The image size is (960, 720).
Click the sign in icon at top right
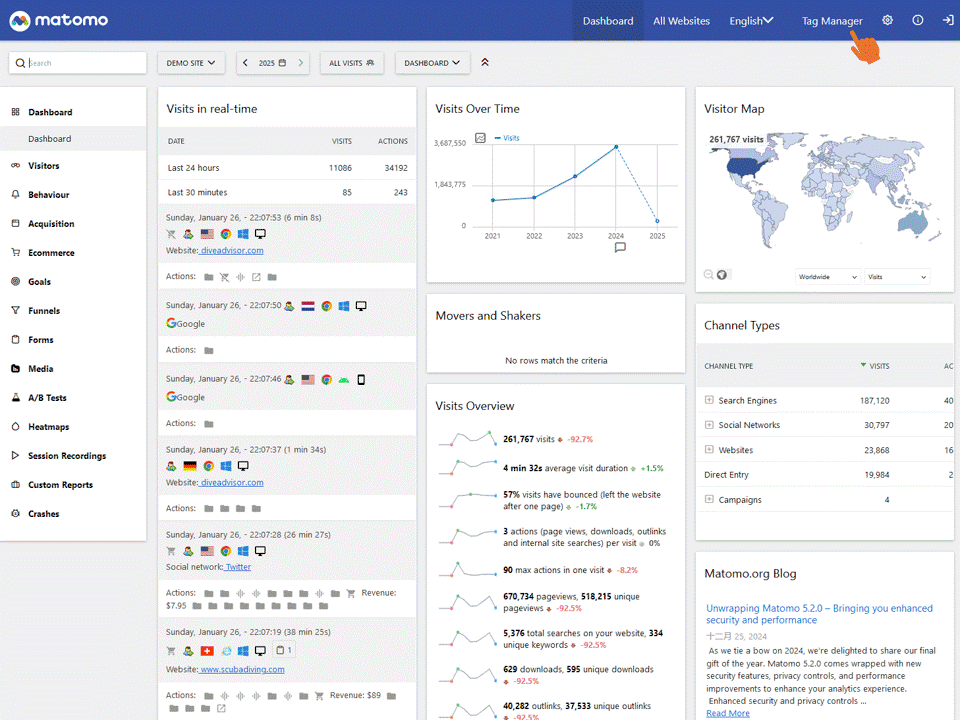click(x=947, y=21)
